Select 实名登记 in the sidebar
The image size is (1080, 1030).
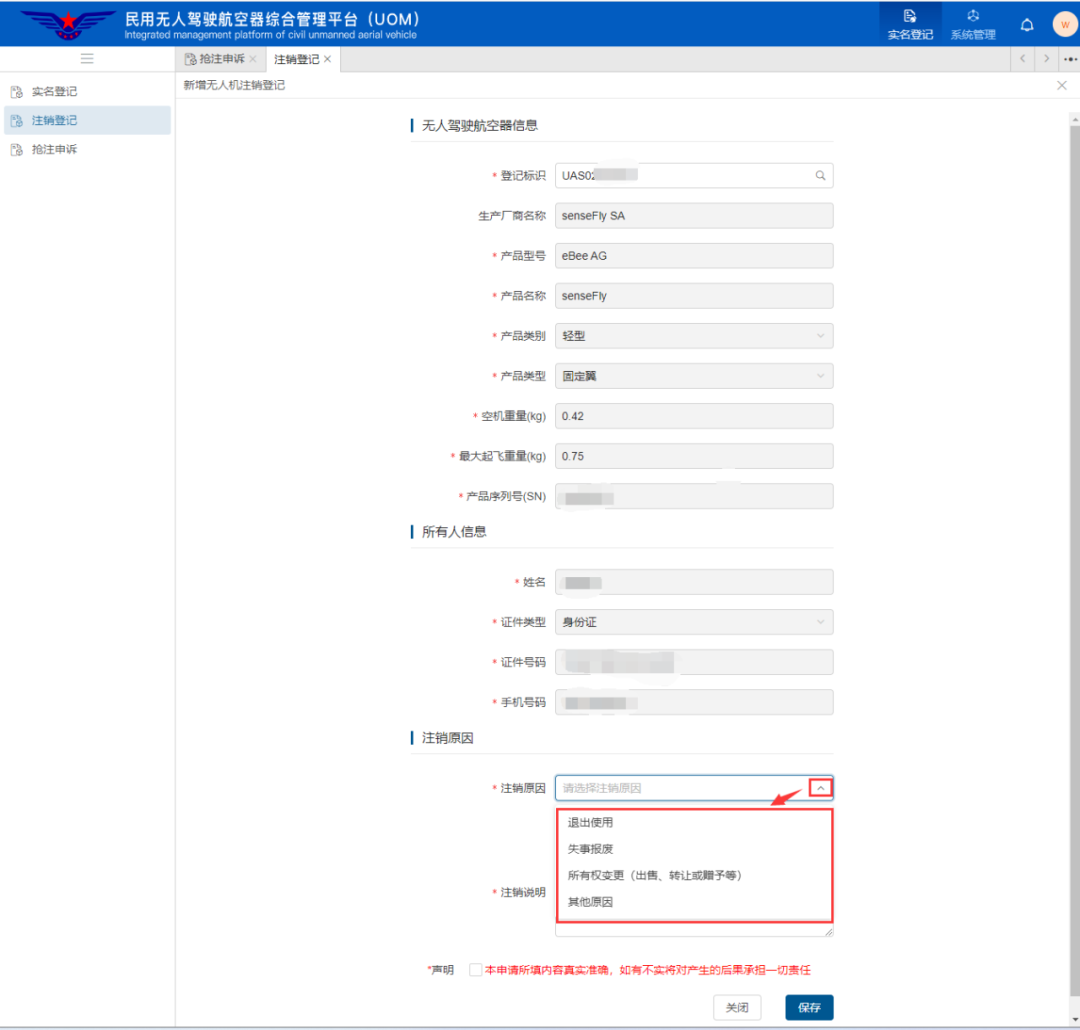click(87, 92)
